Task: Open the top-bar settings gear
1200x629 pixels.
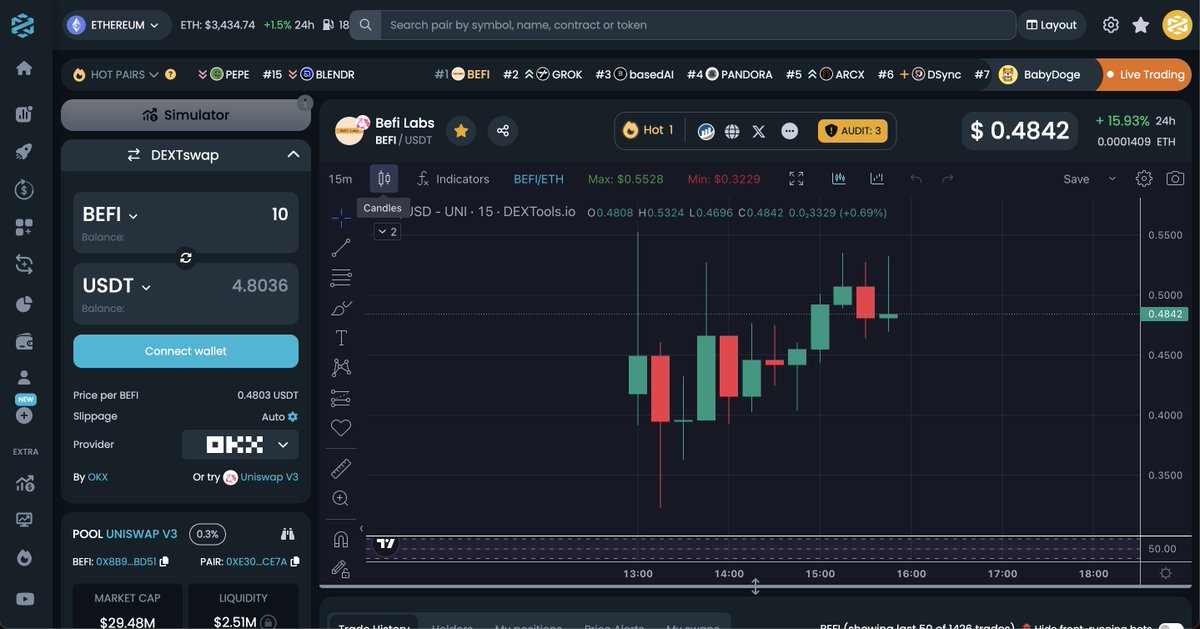Action: [1110, 25]
